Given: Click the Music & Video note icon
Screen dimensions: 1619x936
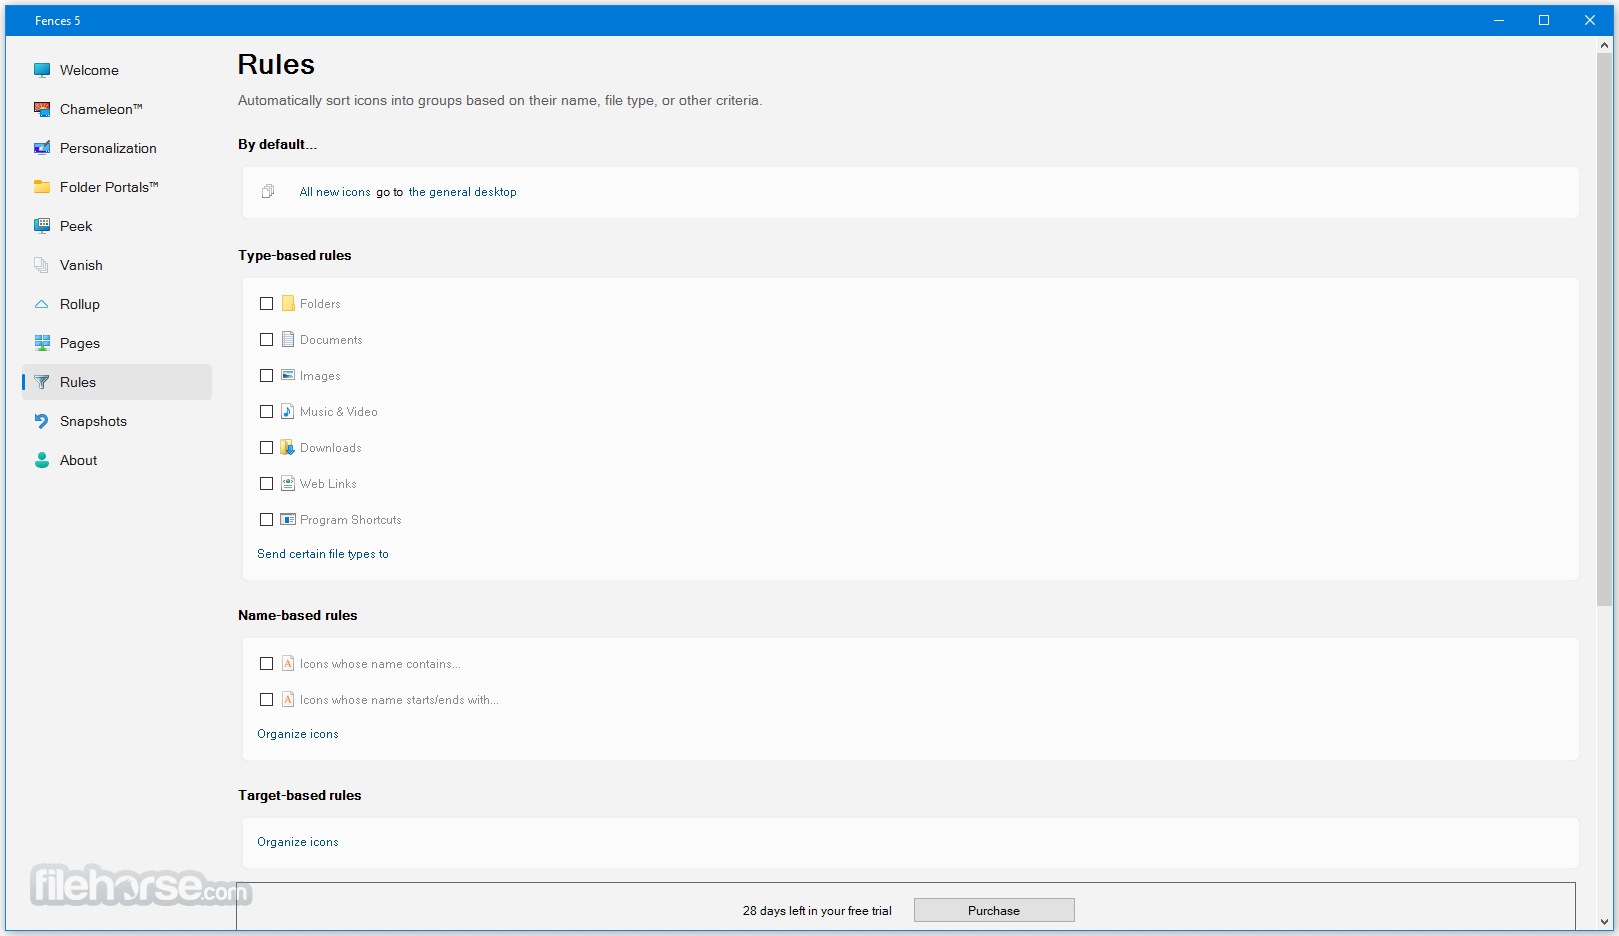Looking at the screenshot, I should (x=288, y=411).
